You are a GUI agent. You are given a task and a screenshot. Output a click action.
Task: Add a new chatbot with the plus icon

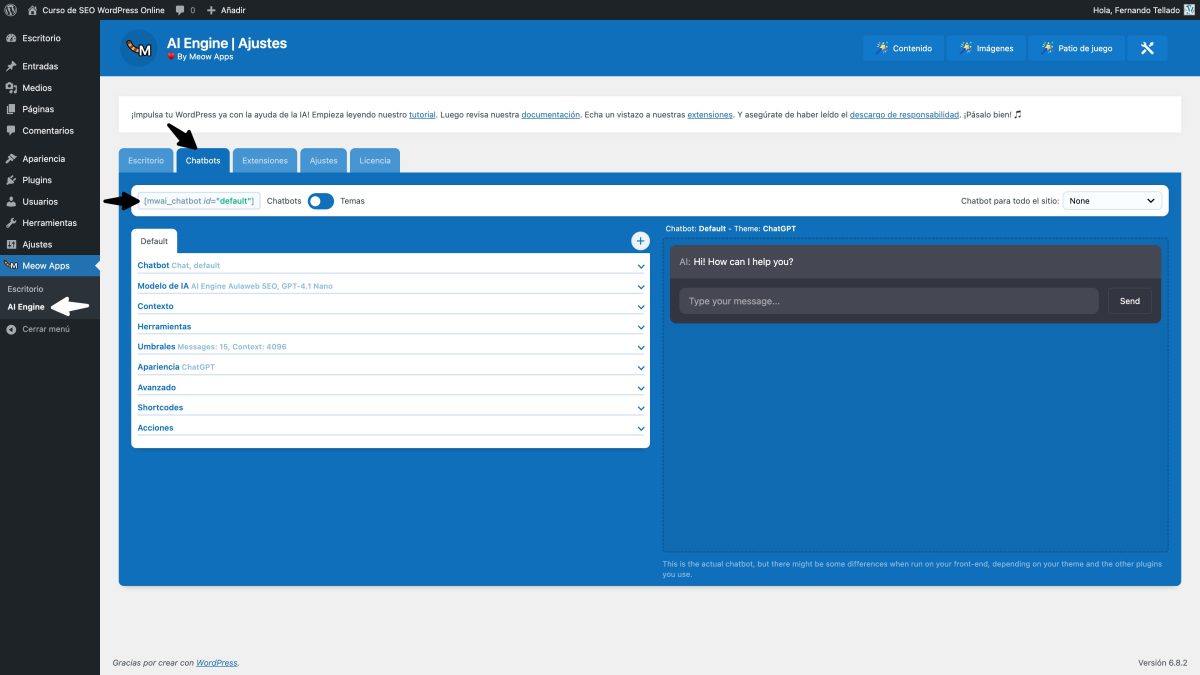639,240
